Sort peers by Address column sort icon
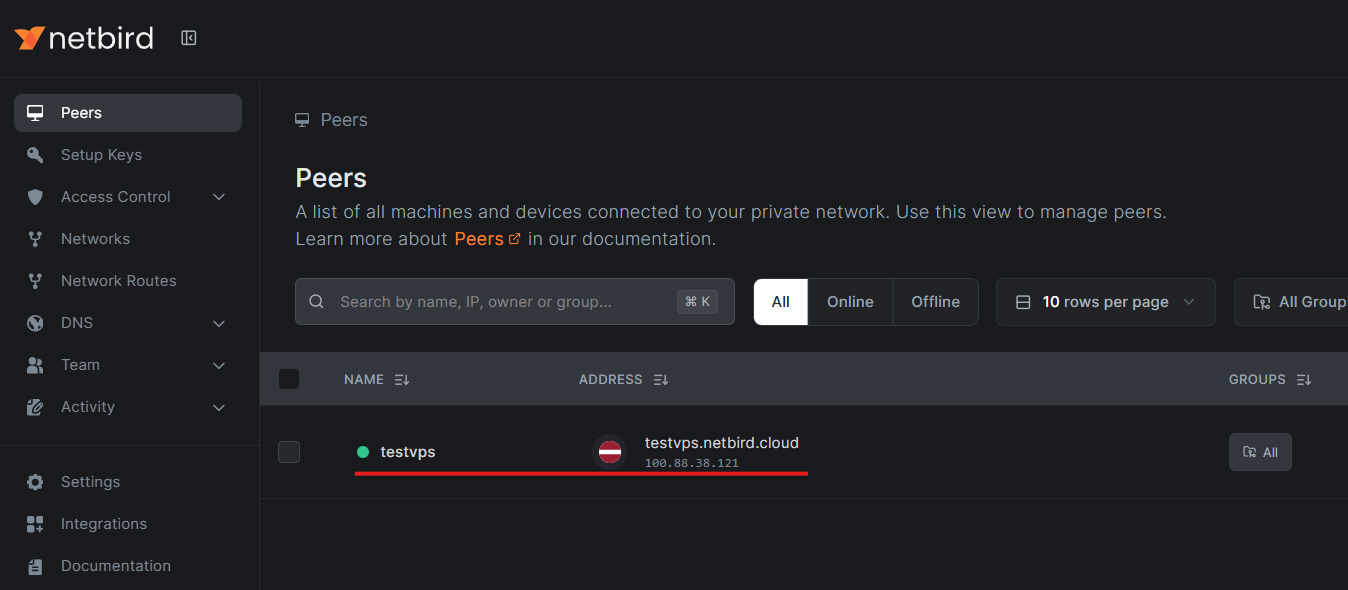 [661, 380]
